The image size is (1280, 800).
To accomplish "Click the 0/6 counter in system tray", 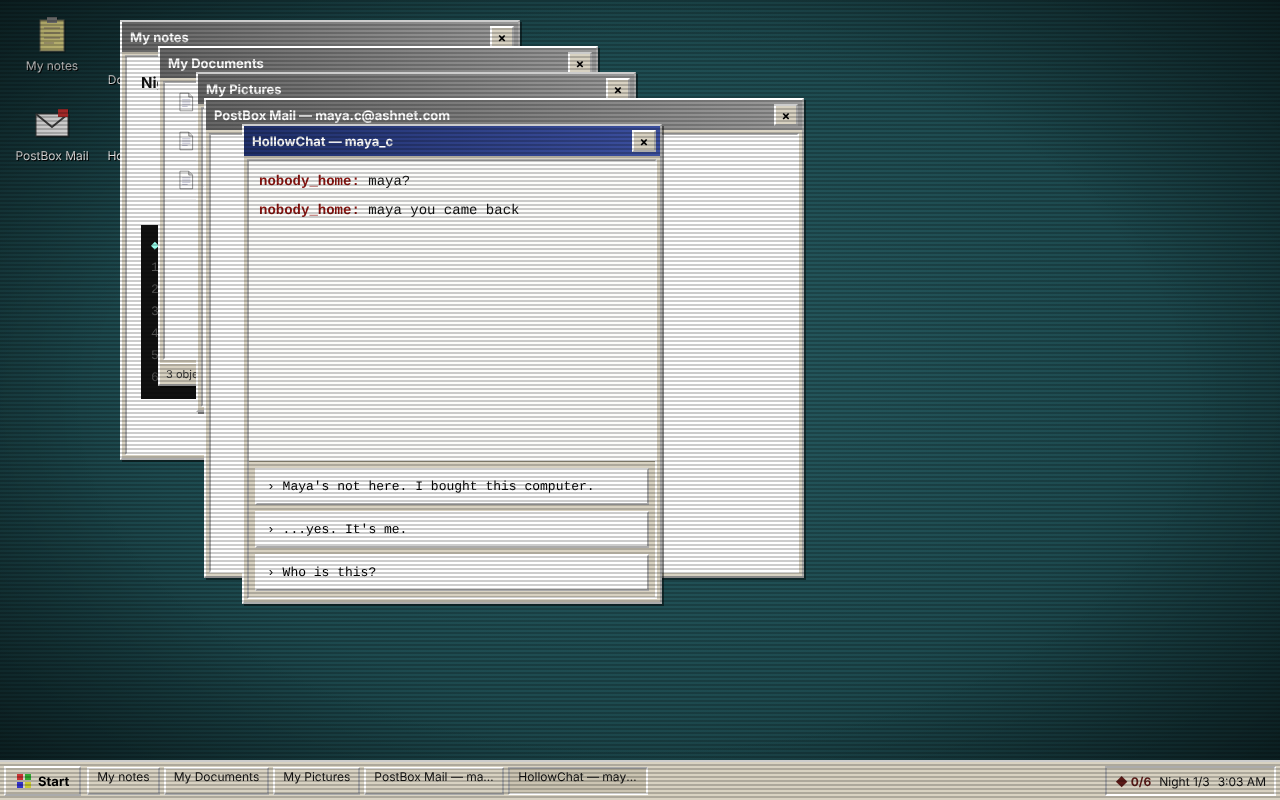I will pos(1141,782).
